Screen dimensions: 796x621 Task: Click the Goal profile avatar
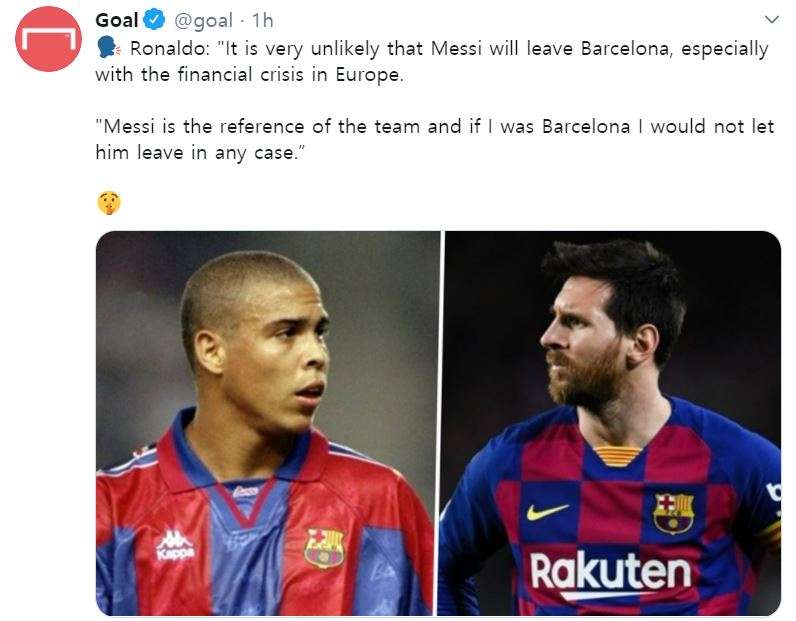(x=48, y=39)
